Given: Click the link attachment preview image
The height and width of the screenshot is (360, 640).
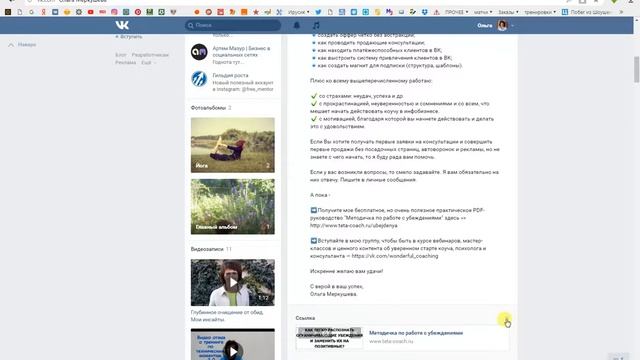Looking at the screenshot, I should (329, 338).
